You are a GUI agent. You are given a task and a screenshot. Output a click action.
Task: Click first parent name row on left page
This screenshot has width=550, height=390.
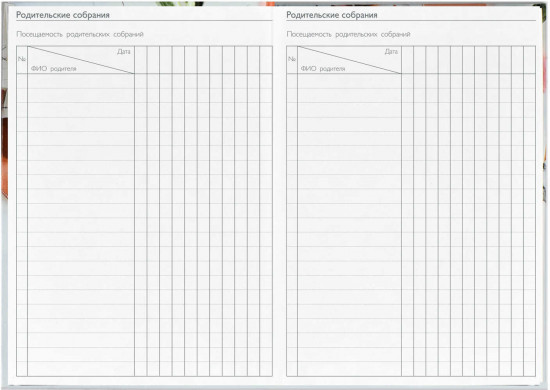click(81, 81)
